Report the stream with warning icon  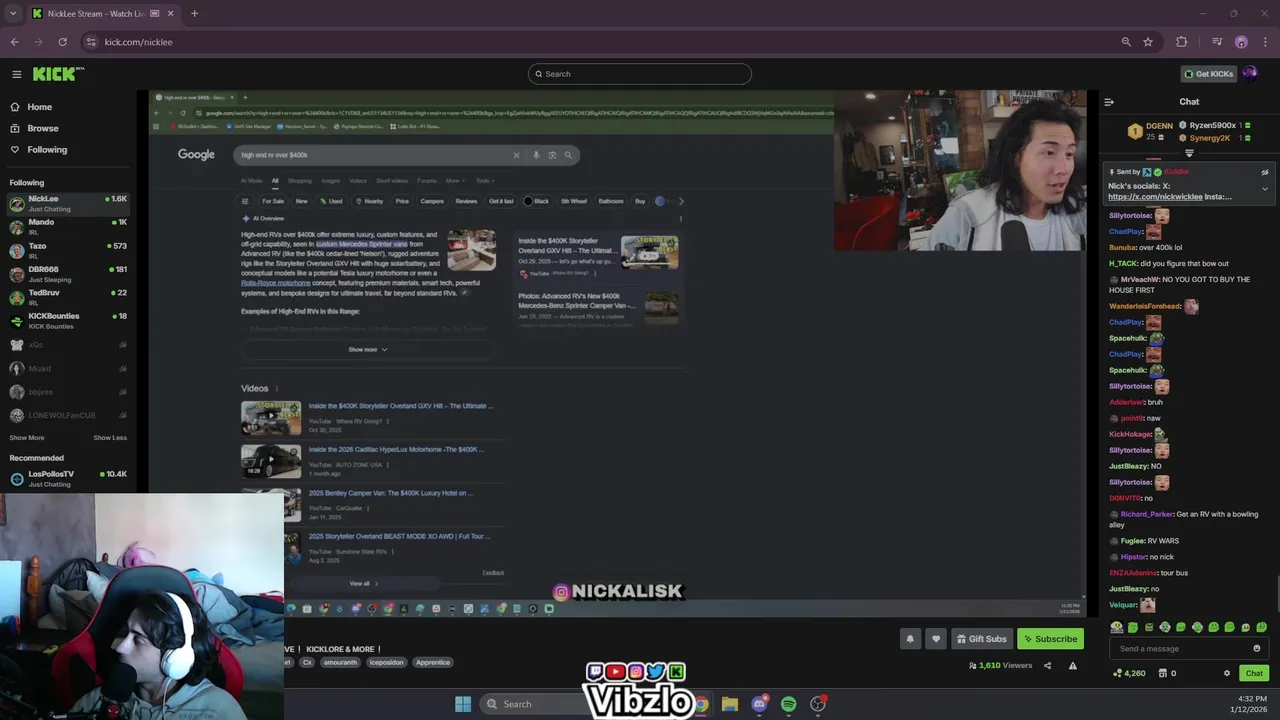(1073, 666)
